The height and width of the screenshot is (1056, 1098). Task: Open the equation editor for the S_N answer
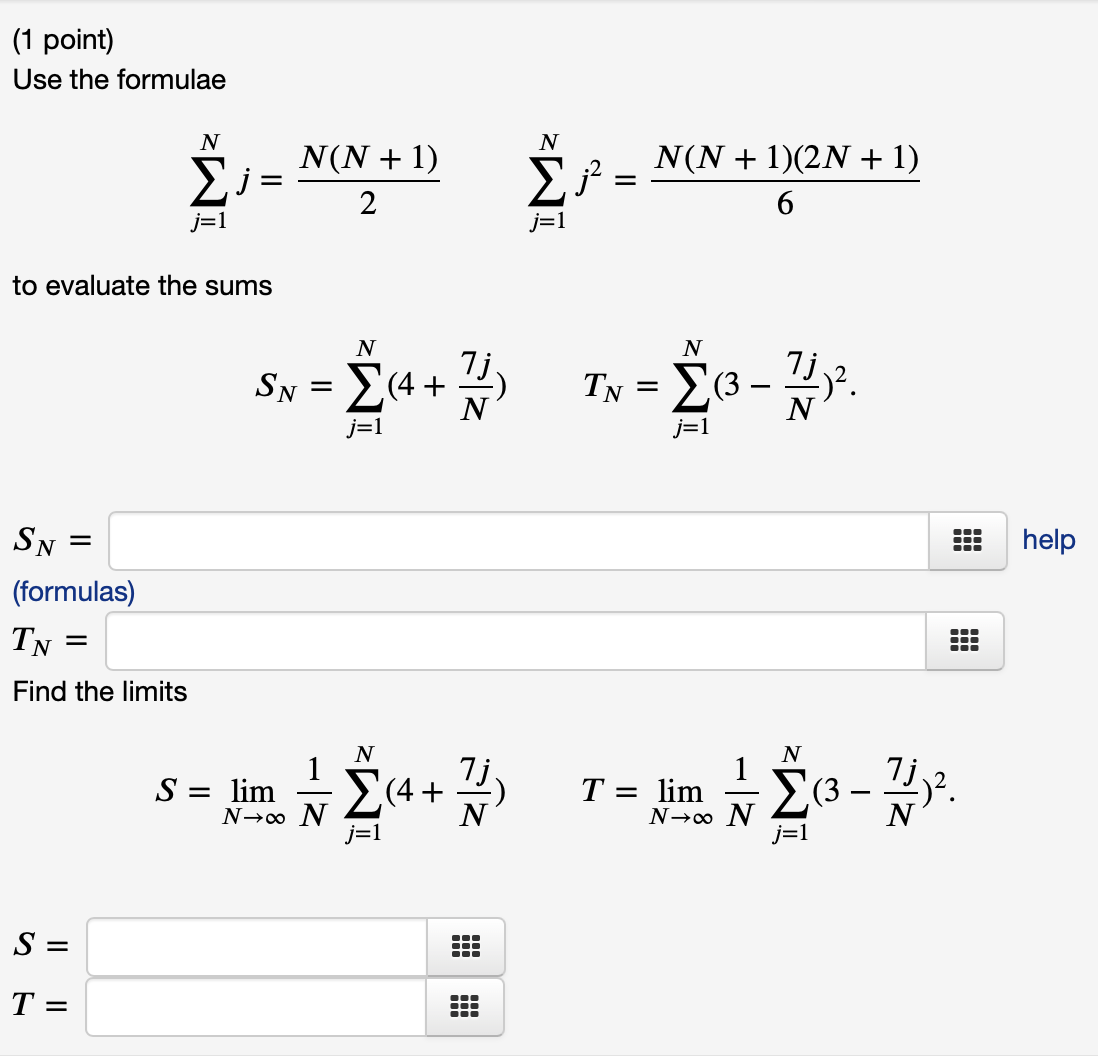966,541
